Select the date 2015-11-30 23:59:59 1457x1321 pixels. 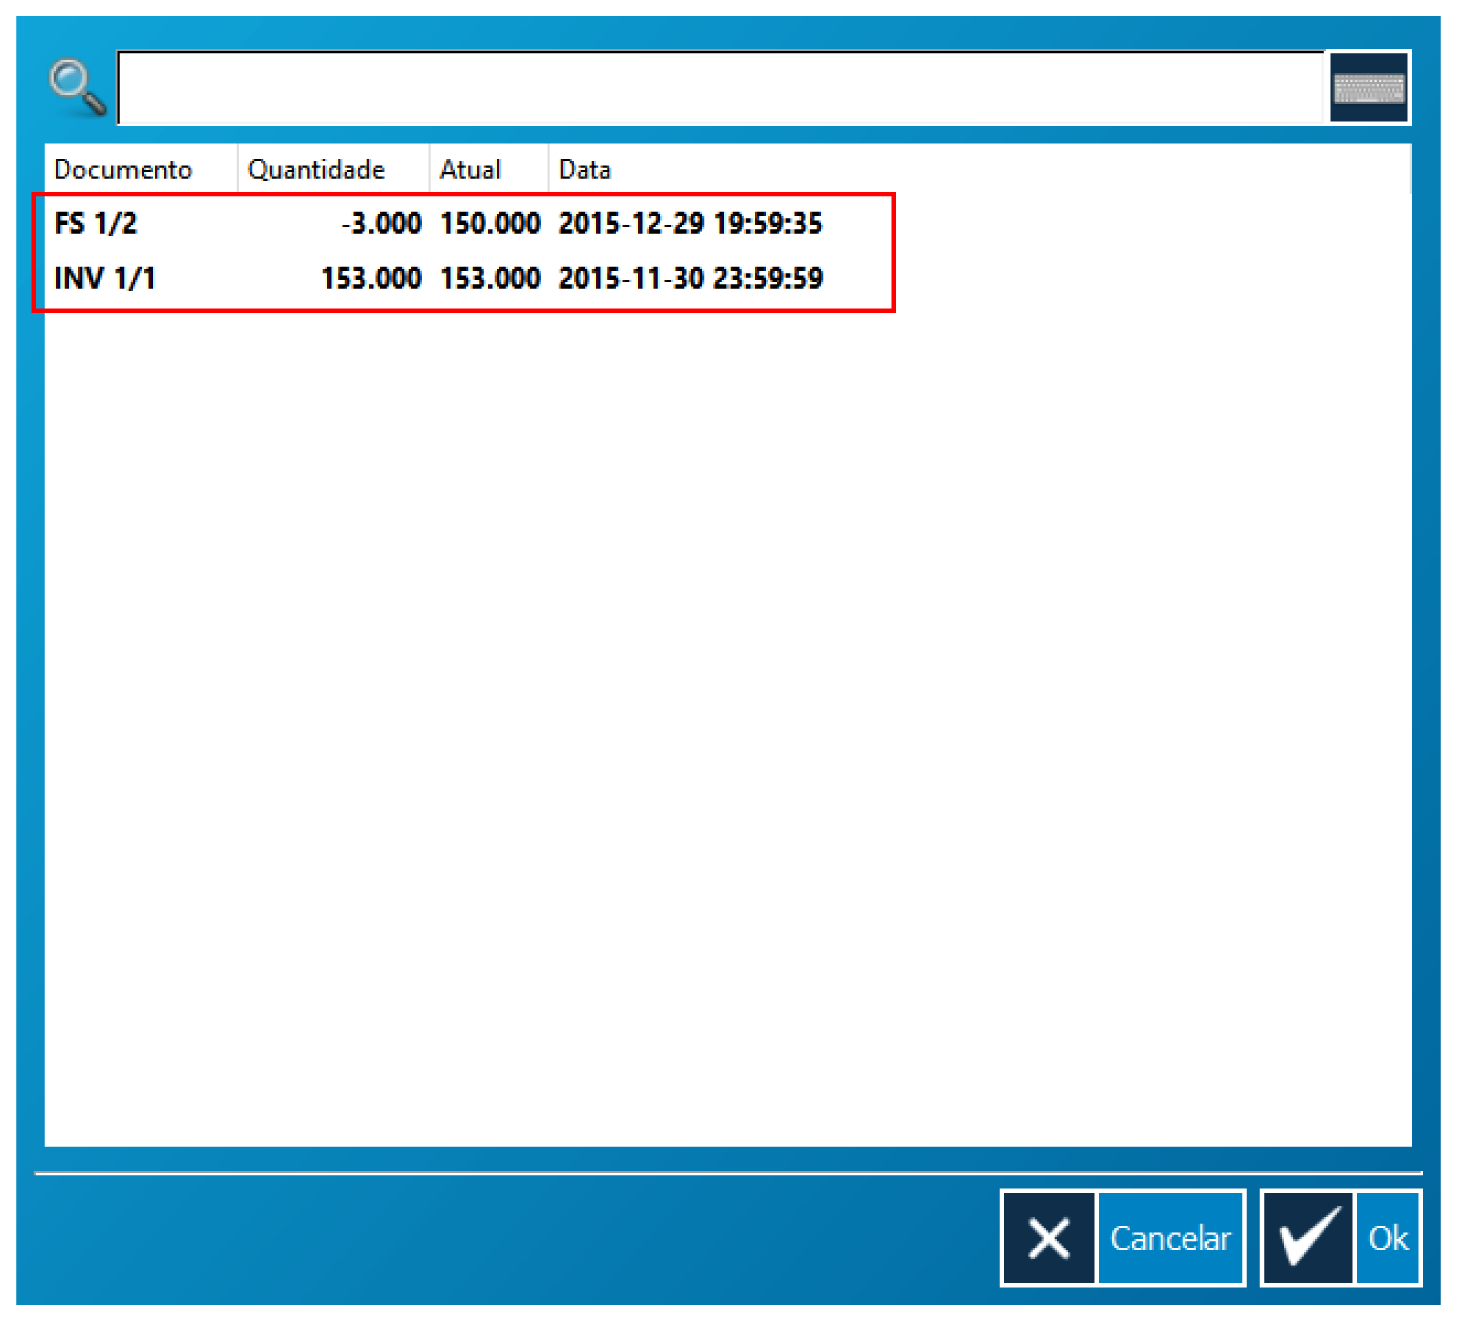tap(690, 278)
